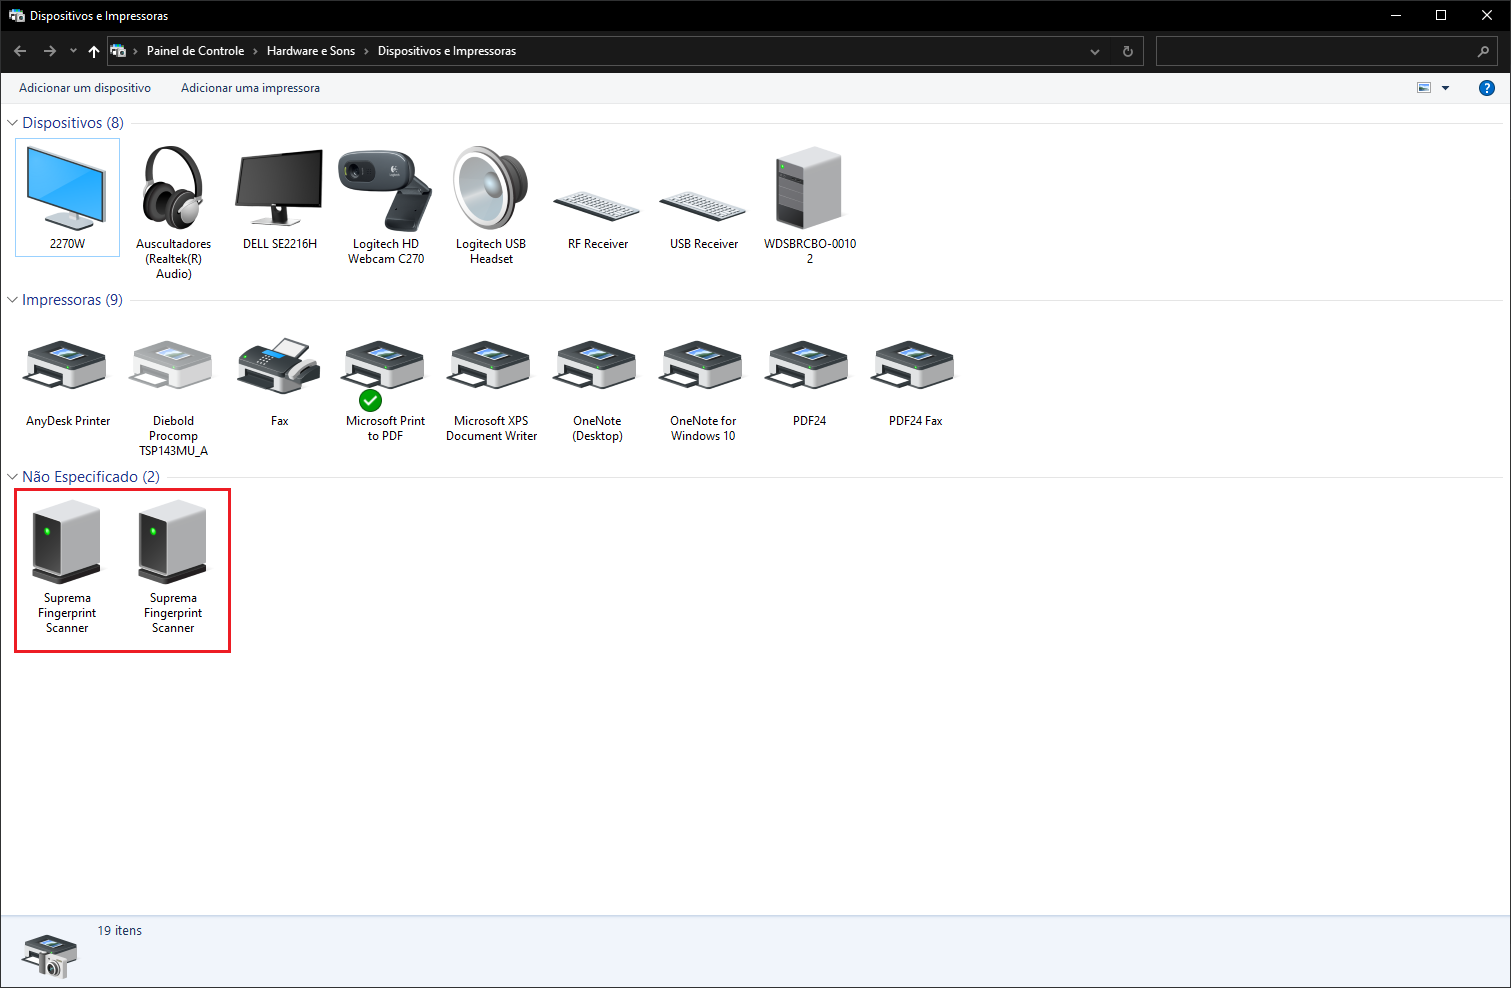1511x988 pixels.
Task: Open the view options dropdown arrow
Action: click(1445, 88)
